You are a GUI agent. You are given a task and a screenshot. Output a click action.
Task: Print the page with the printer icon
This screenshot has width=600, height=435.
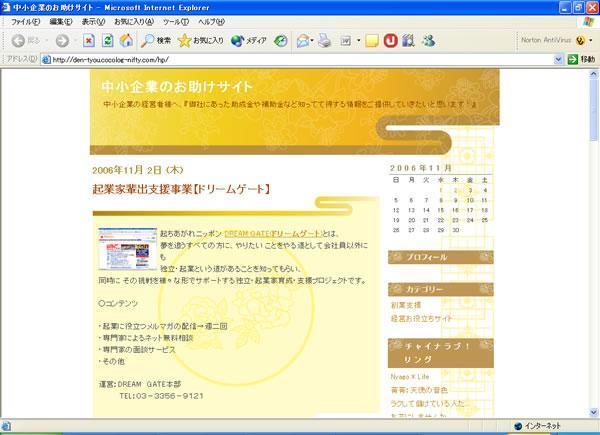tap(324, 41)
